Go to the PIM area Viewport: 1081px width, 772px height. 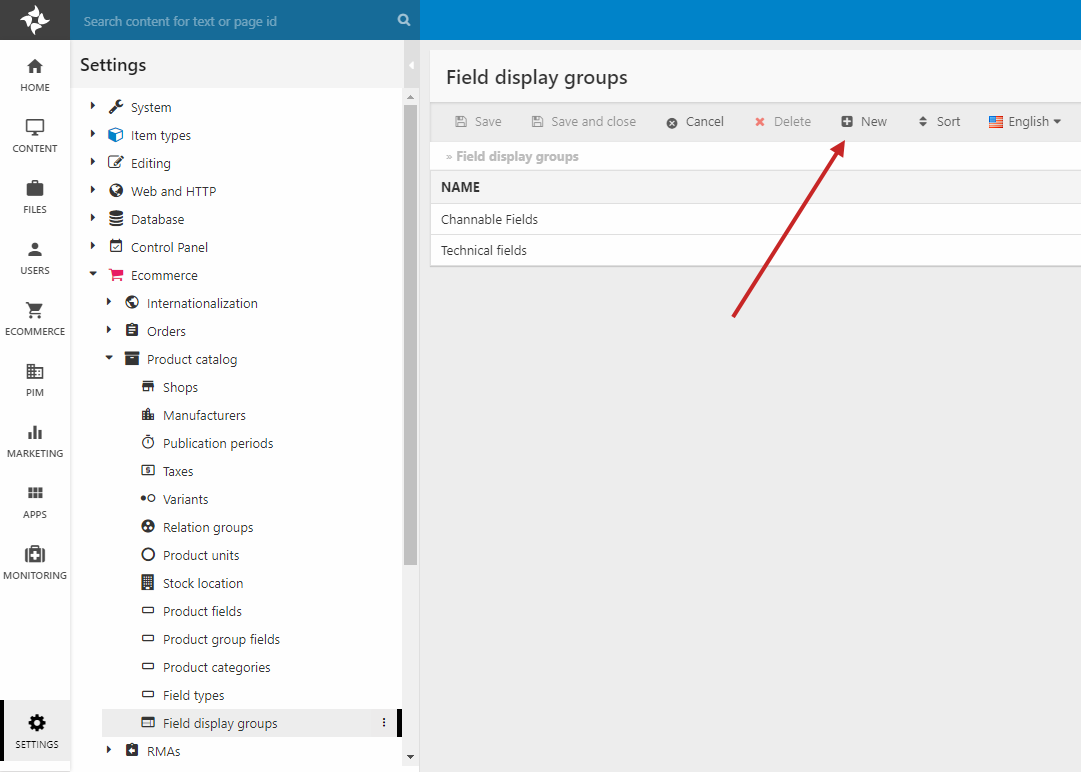tap(35, 380)
